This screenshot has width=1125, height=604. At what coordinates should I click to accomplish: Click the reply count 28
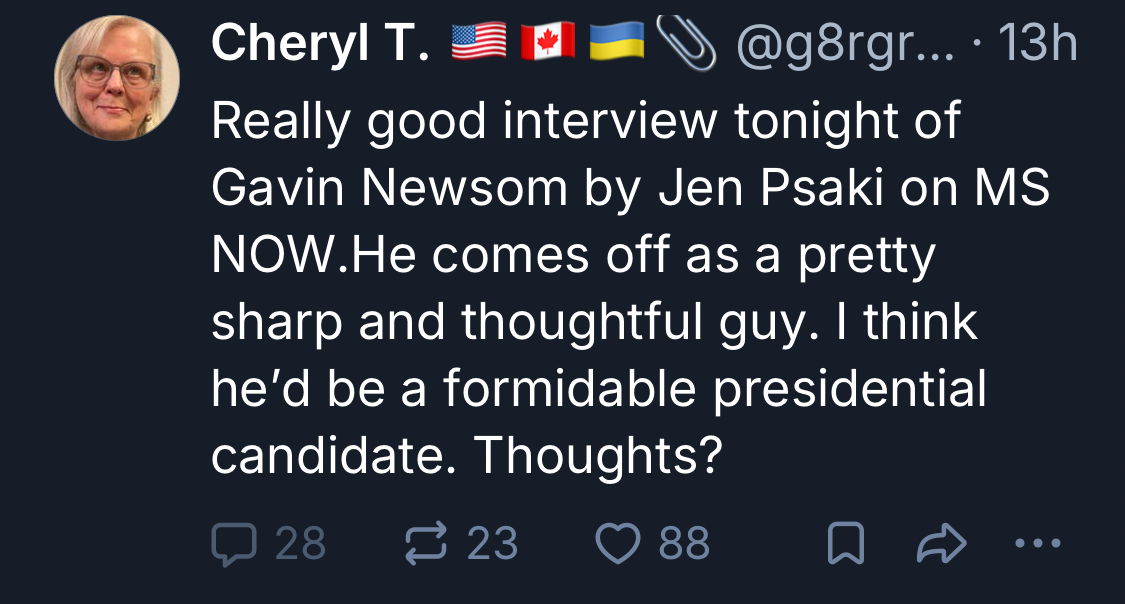click(x=299, y=543)
